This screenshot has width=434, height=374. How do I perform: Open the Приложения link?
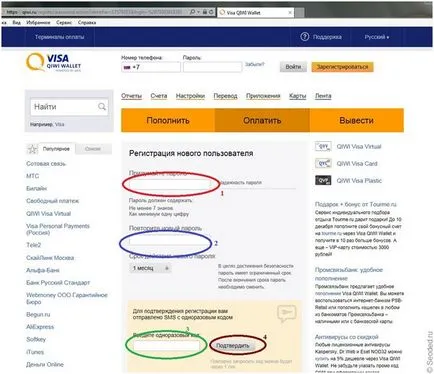[x=263, y=96]
